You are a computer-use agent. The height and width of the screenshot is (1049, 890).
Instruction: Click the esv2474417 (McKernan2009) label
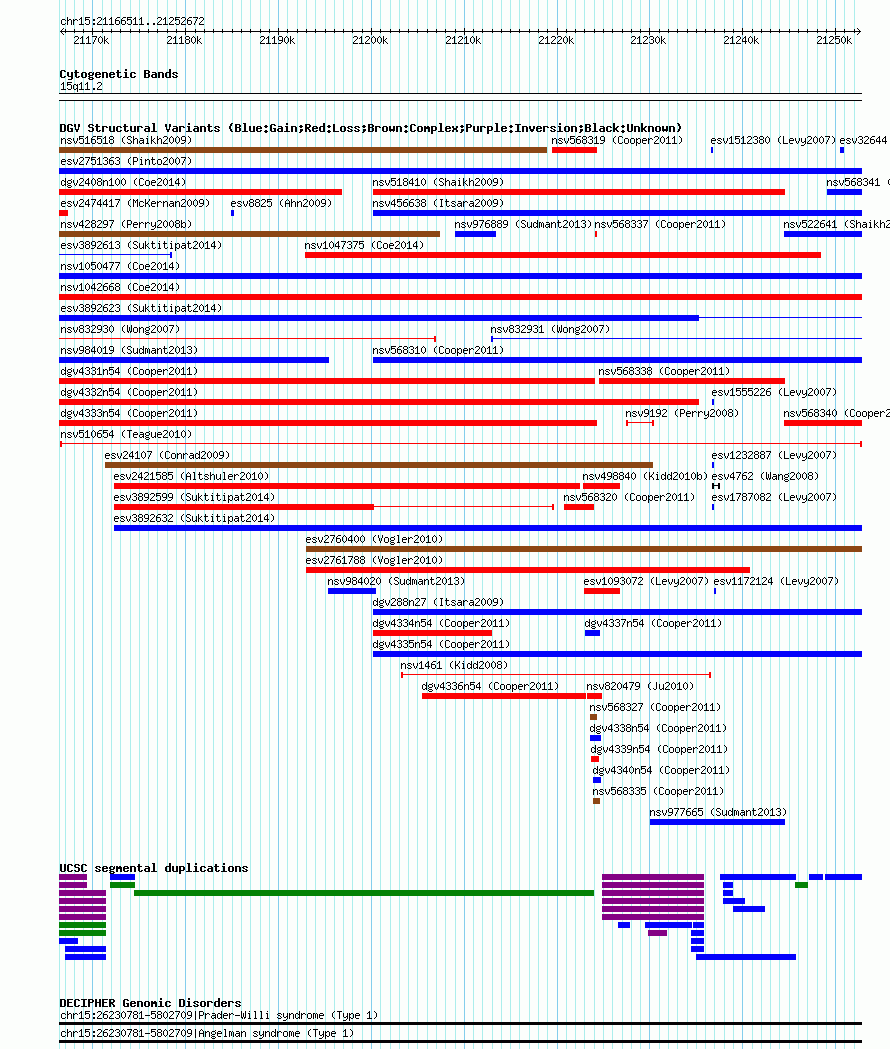(x=135, y=203)
